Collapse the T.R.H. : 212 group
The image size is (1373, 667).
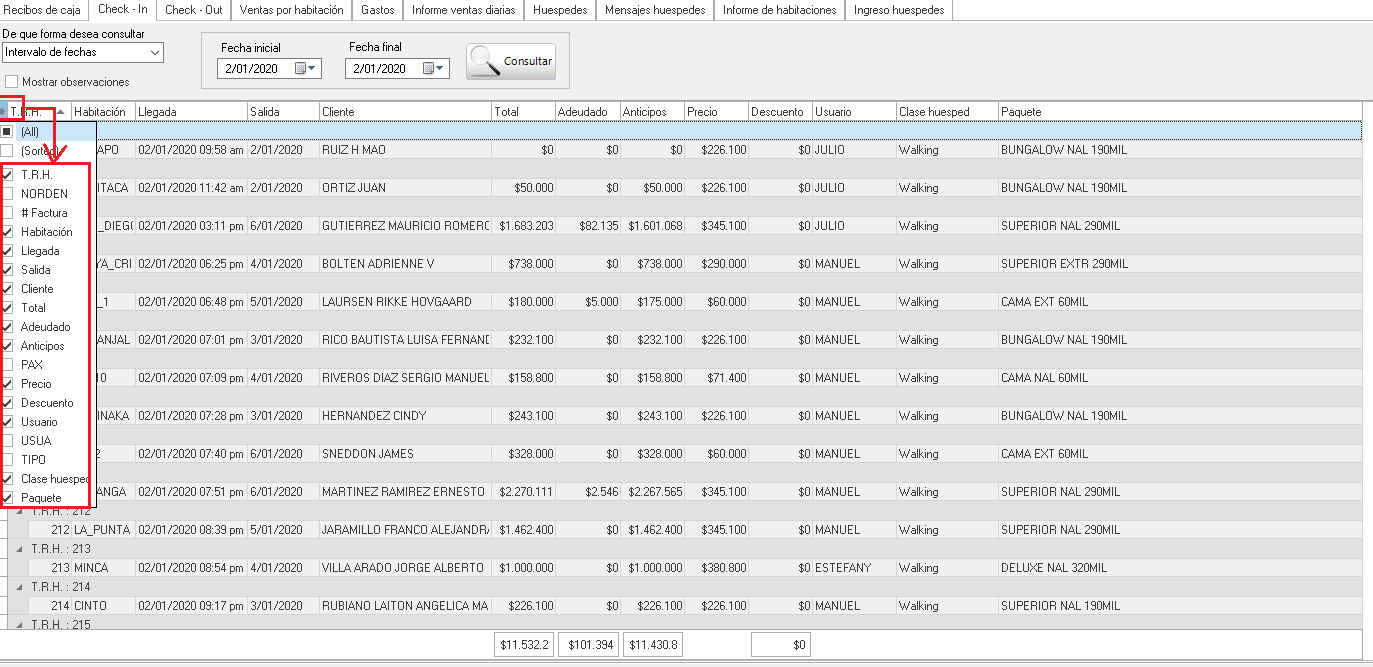18,511
